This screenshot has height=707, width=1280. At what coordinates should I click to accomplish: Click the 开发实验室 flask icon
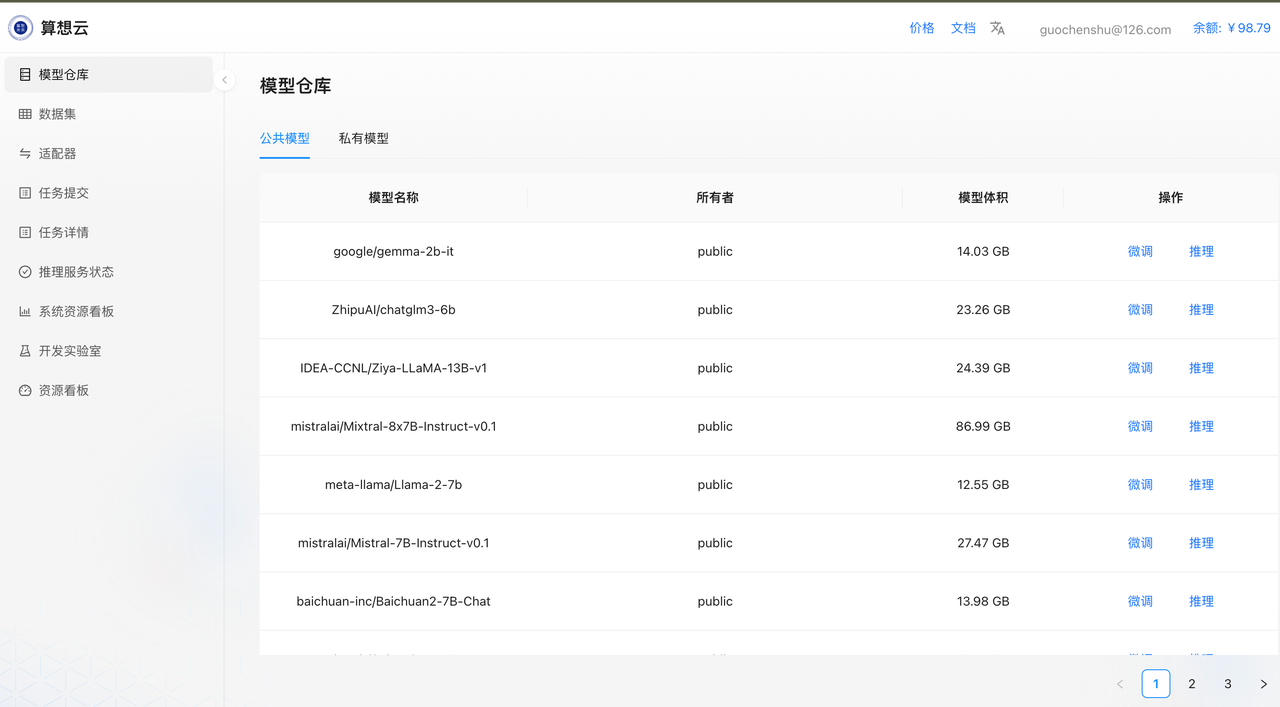pos(25,351)
